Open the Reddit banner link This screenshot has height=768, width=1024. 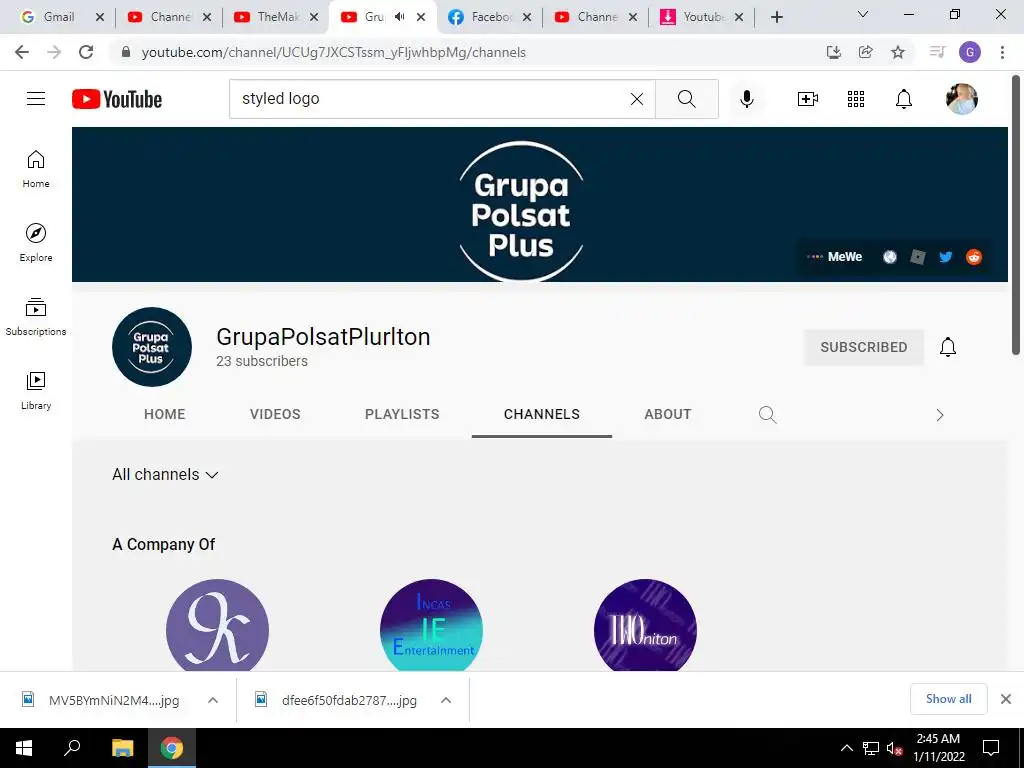[x=974, y=257]
